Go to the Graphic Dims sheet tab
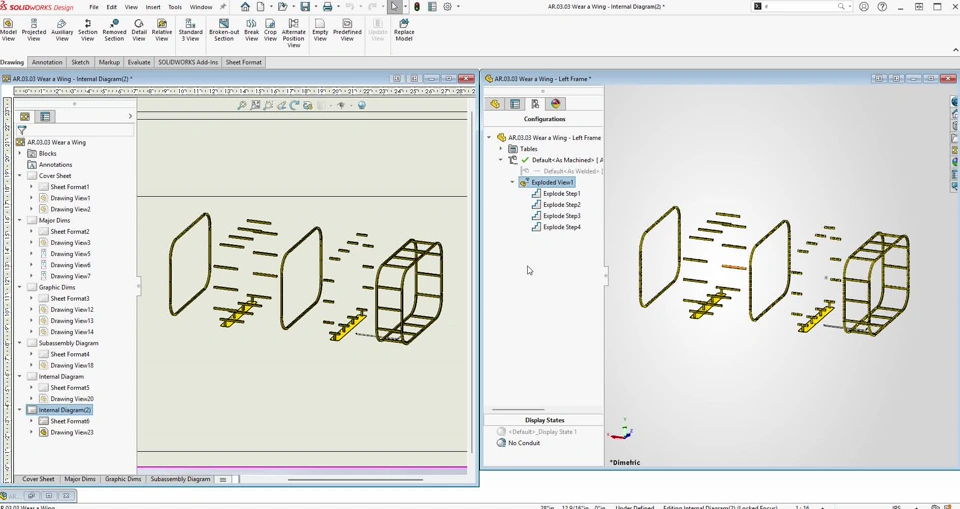Screen dimensions: 960x509 [x=123, y=479]
